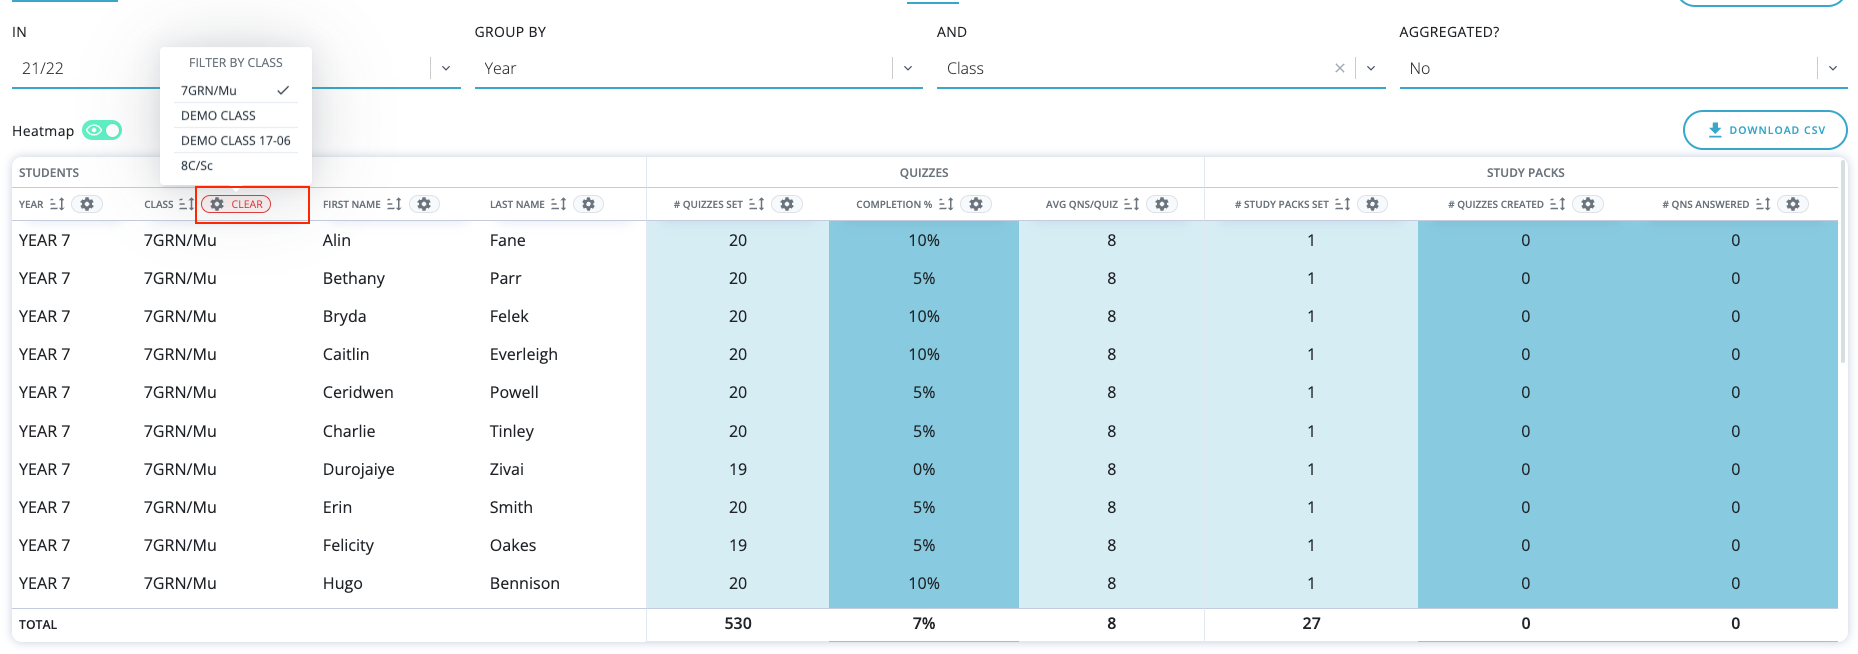Viewport: 1858px width, 654px height.
Task: Click the Download CSV button
Action: pyautogui.click(x=1765, y=130)
